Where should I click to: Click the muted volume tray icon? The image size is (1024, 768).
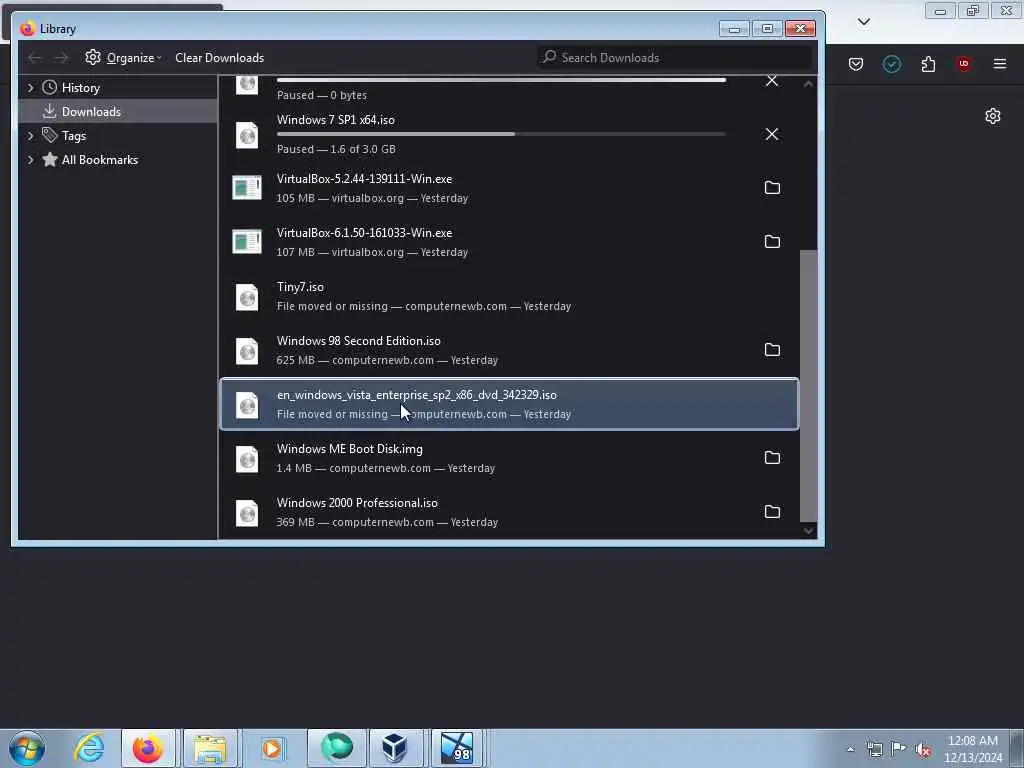923,750
